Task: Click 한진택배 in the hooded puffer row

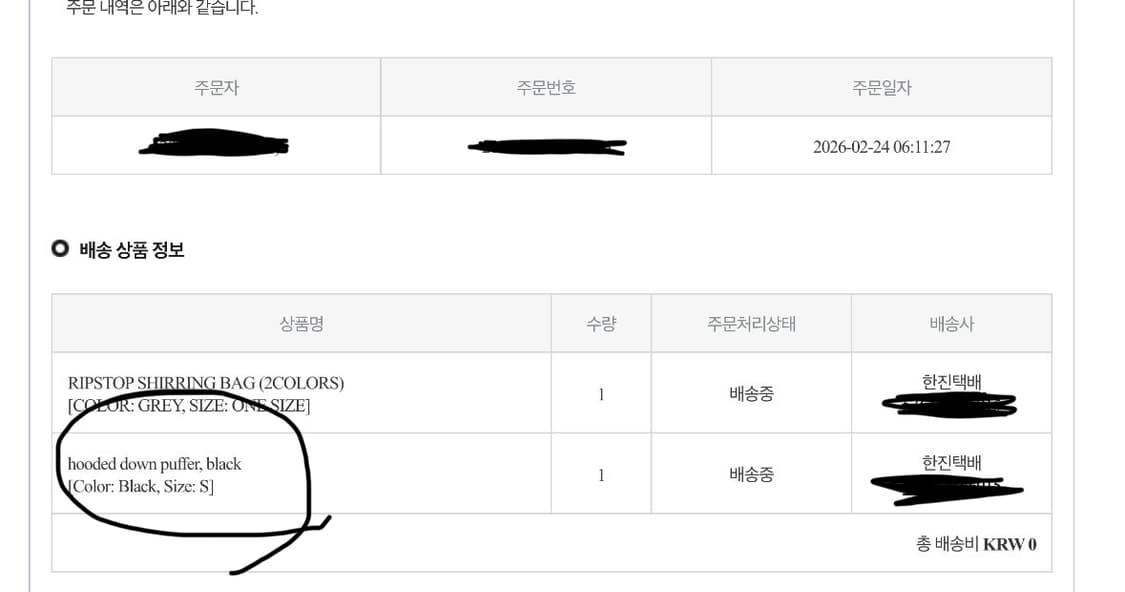Action: click(951, 462)
